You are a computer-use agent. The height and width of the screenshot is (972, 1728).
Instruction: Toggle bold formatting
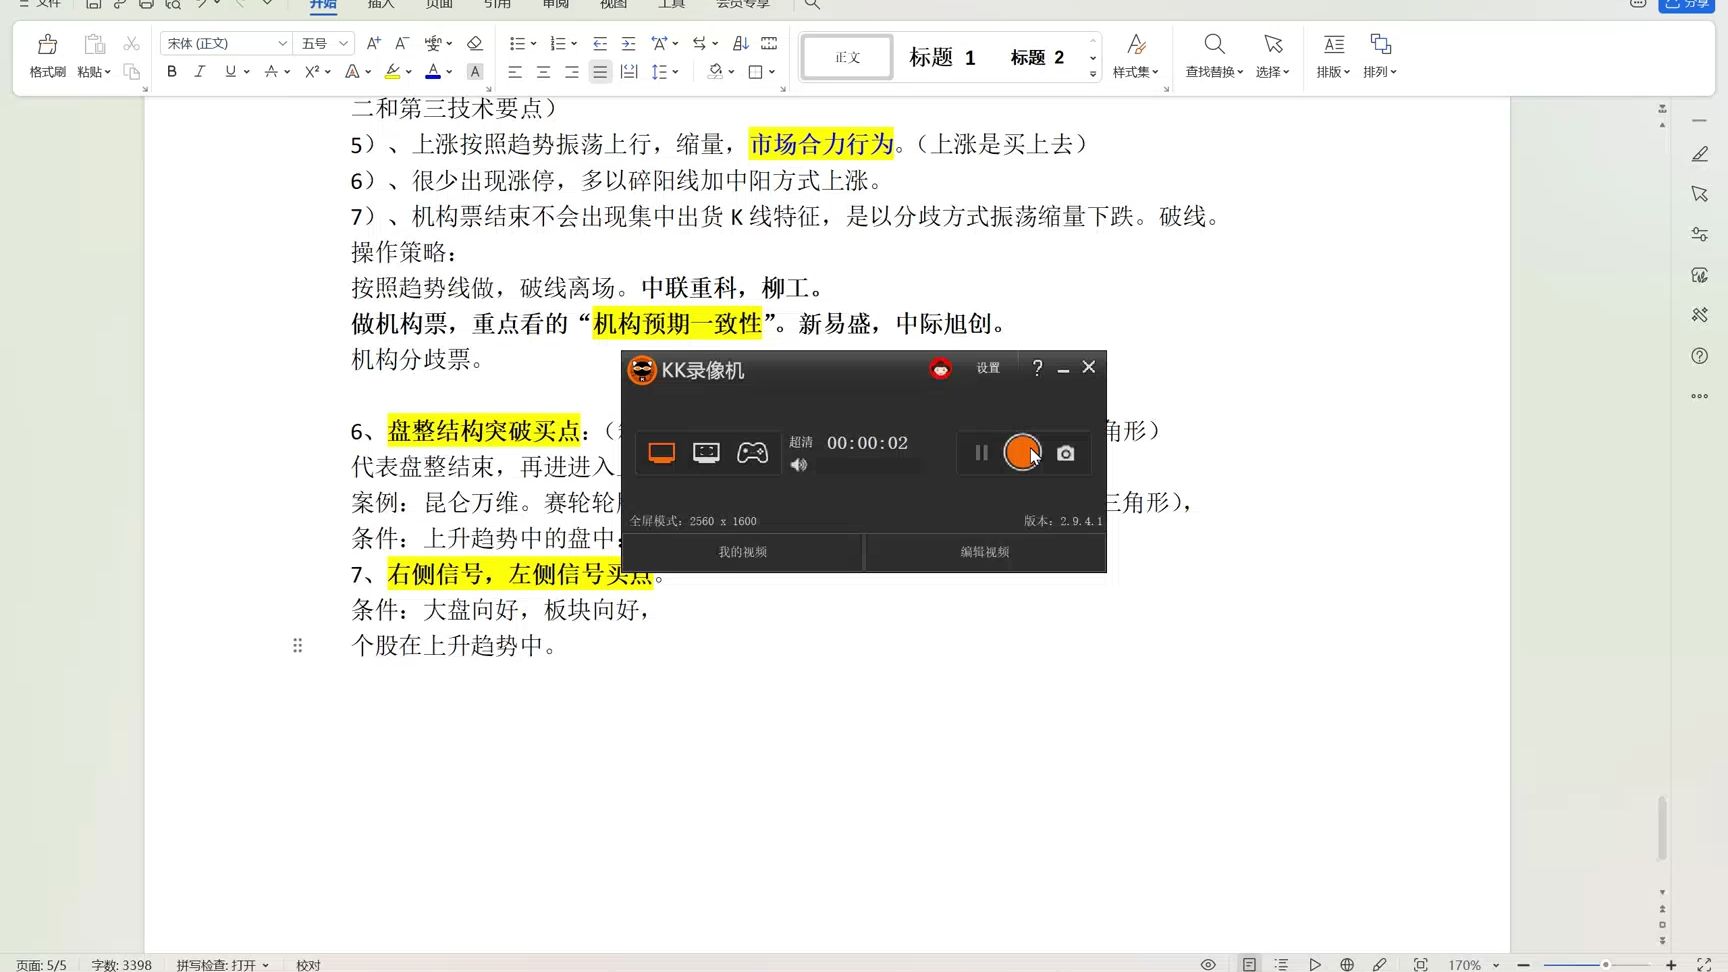[171, 71]
